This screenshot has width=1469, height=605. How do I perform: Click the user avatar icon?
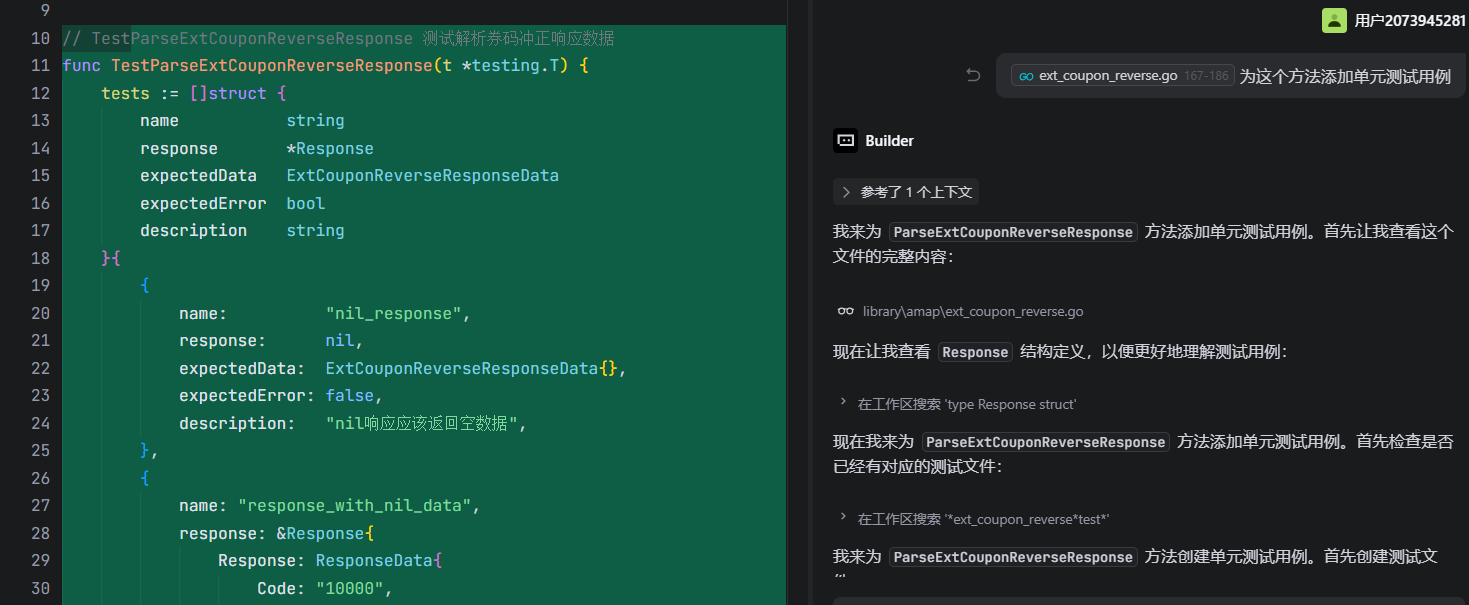point(1334,20)
